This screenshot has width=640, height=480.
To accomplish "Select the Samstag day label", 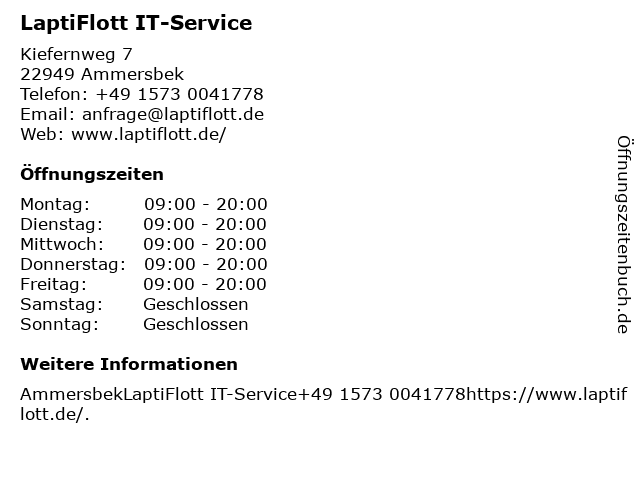I will (x=62, y=305).
